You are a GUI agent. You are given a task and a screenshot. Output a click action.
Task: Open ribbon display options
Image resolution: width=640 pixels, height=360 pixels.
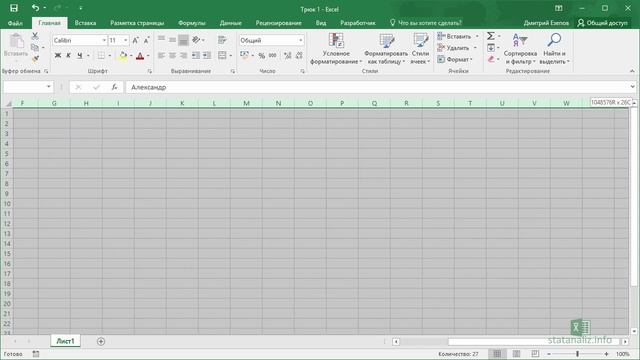click(559, 8)
